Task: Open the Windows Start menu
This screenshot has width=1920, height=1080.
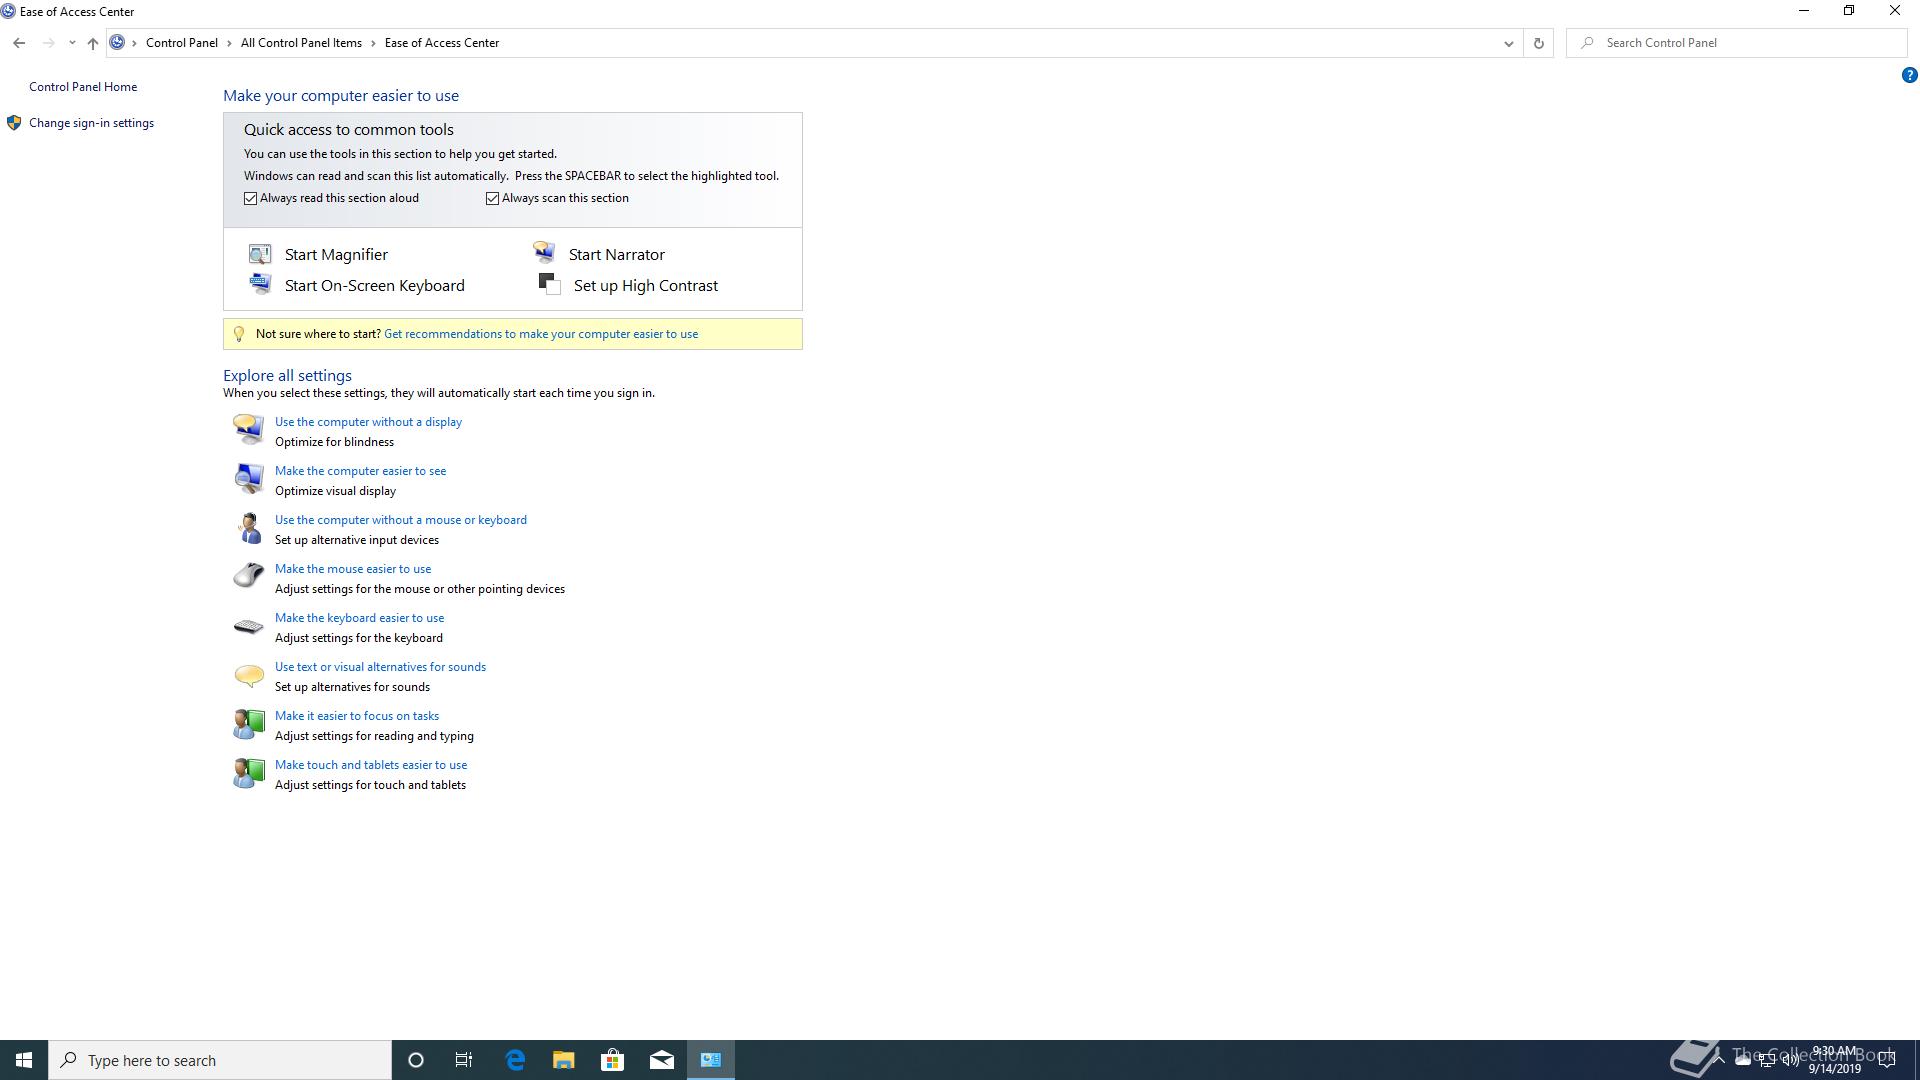Action: 24,1060
